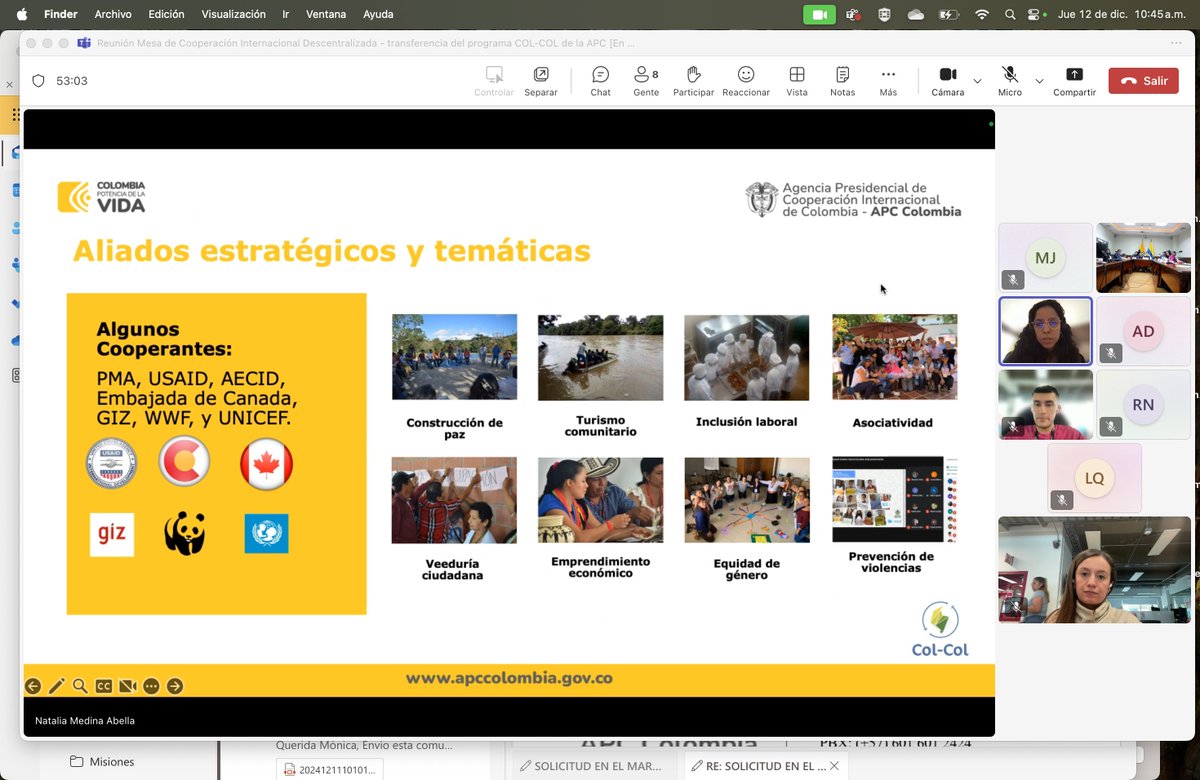Image resolution: width=1200 pixels, height=780 pixels.
Task: Turn on the Cámara
Action: 948,81
